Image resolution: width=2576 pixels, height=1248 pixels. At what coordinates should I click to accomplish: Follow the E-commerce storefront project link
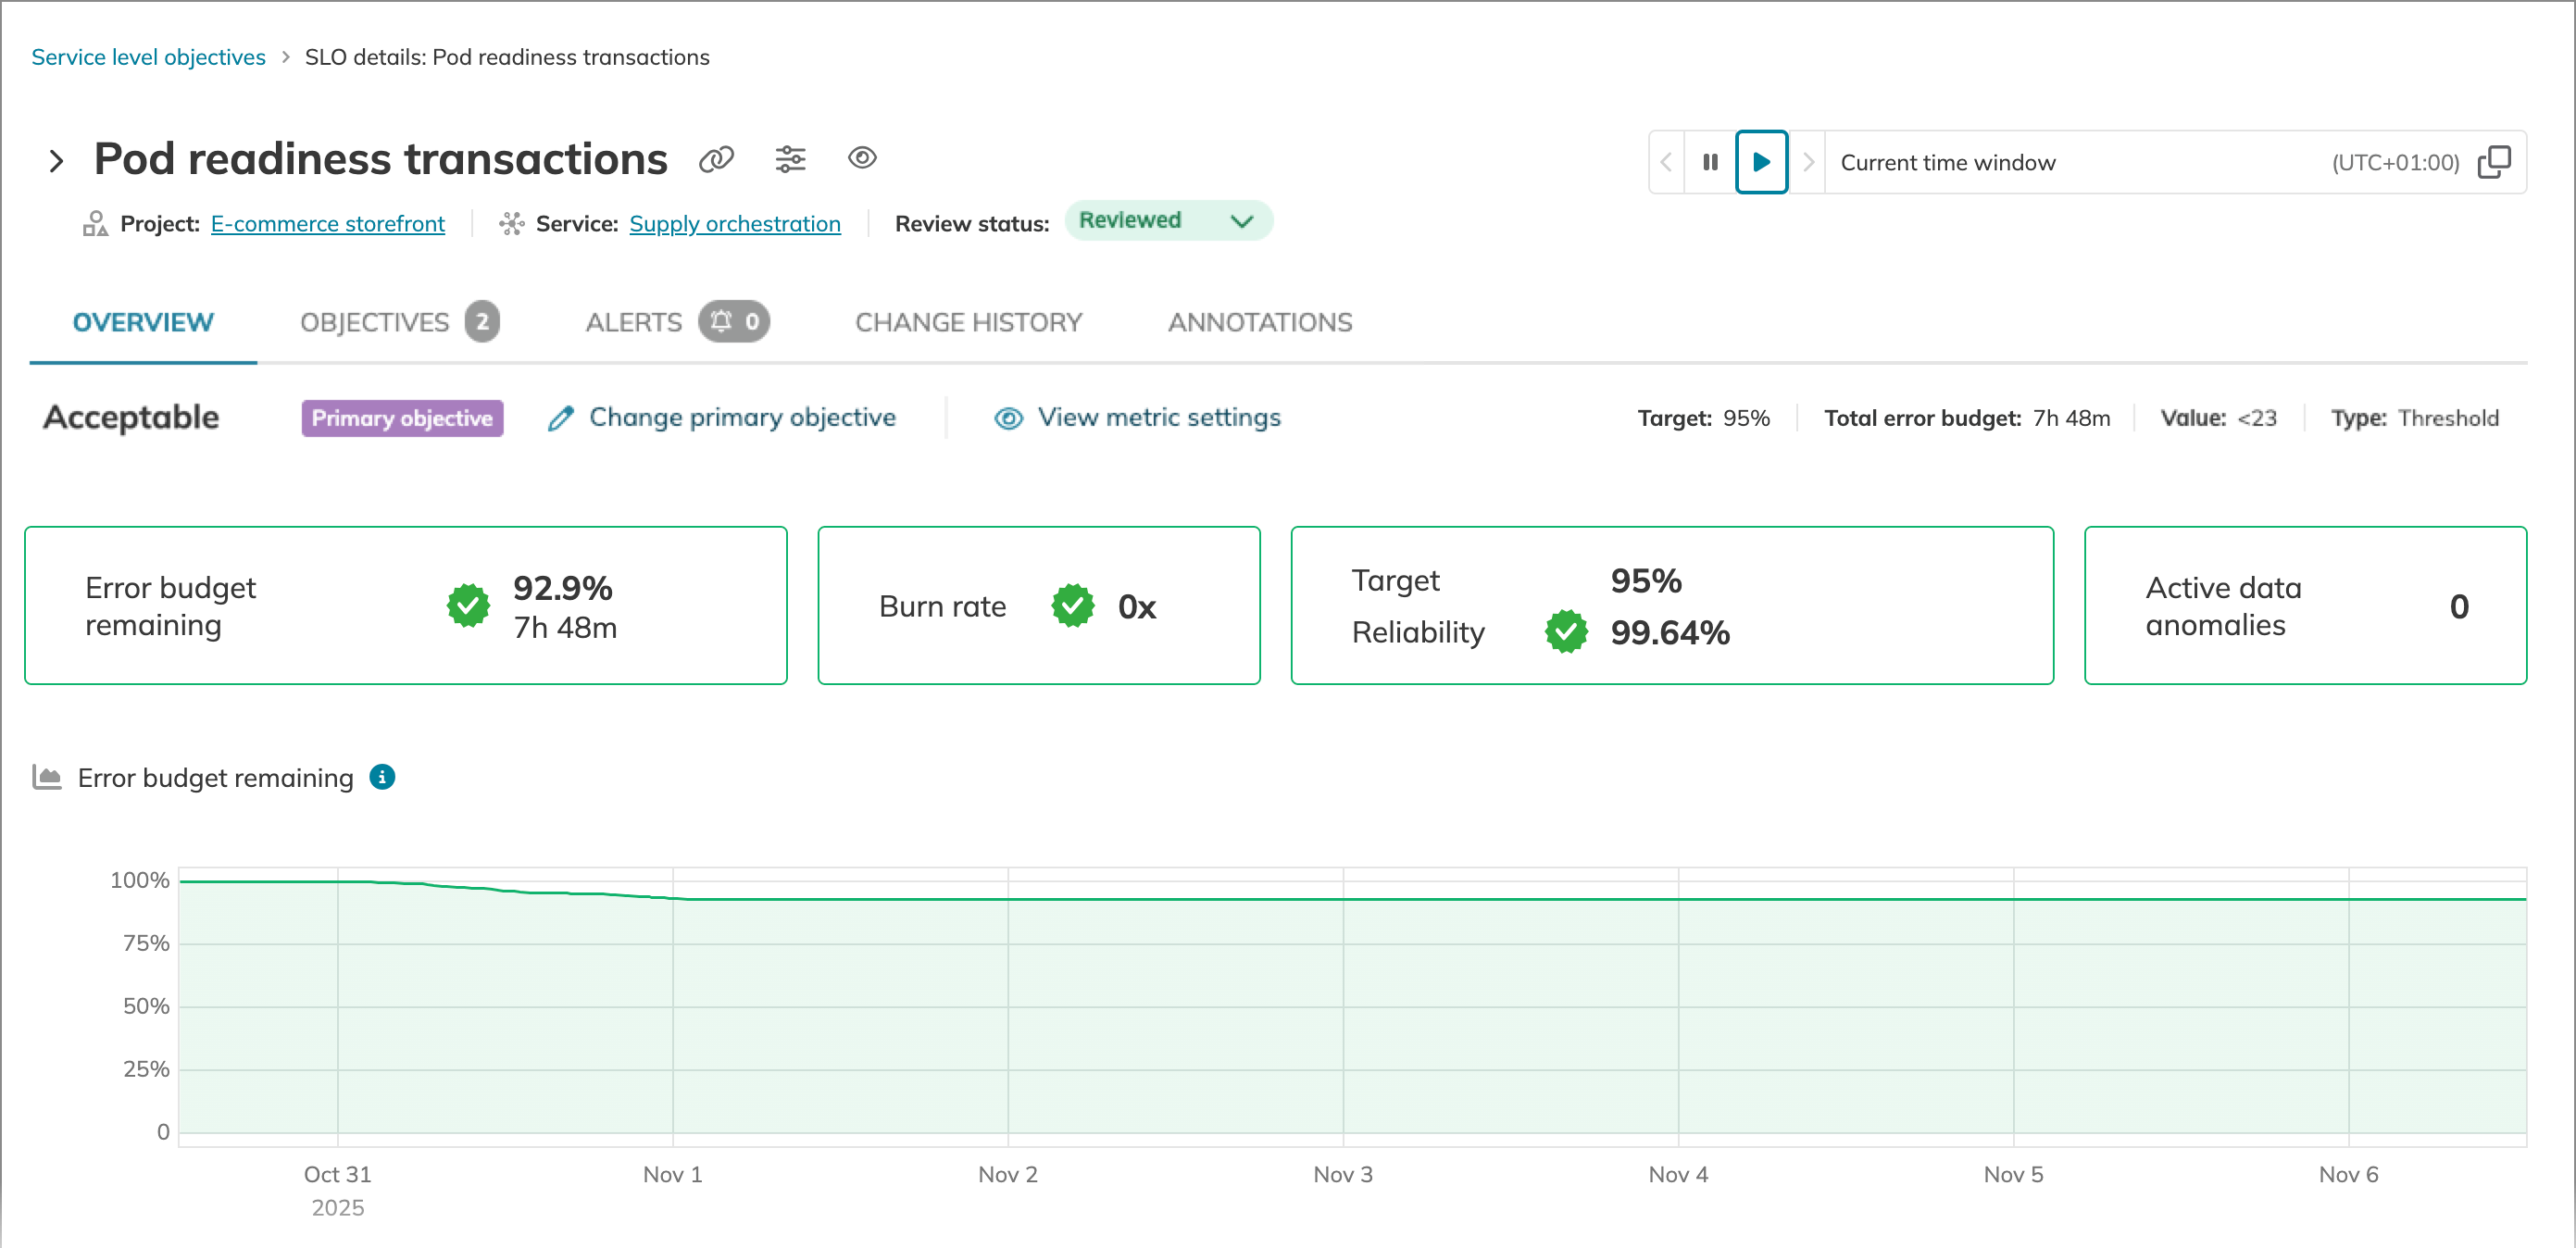[x=327, y=224]
